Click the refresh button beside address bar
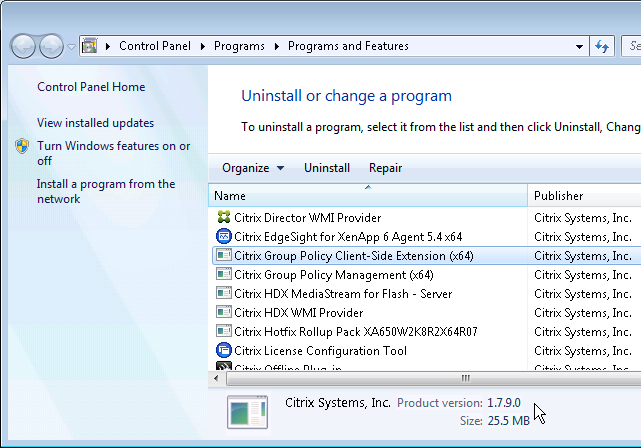This screenshot has height=448, width=641. [602, 46]
